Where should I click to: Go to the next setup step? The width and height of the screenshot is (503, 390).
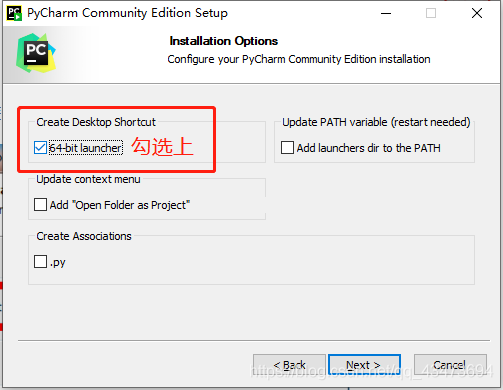click(364, 365)
